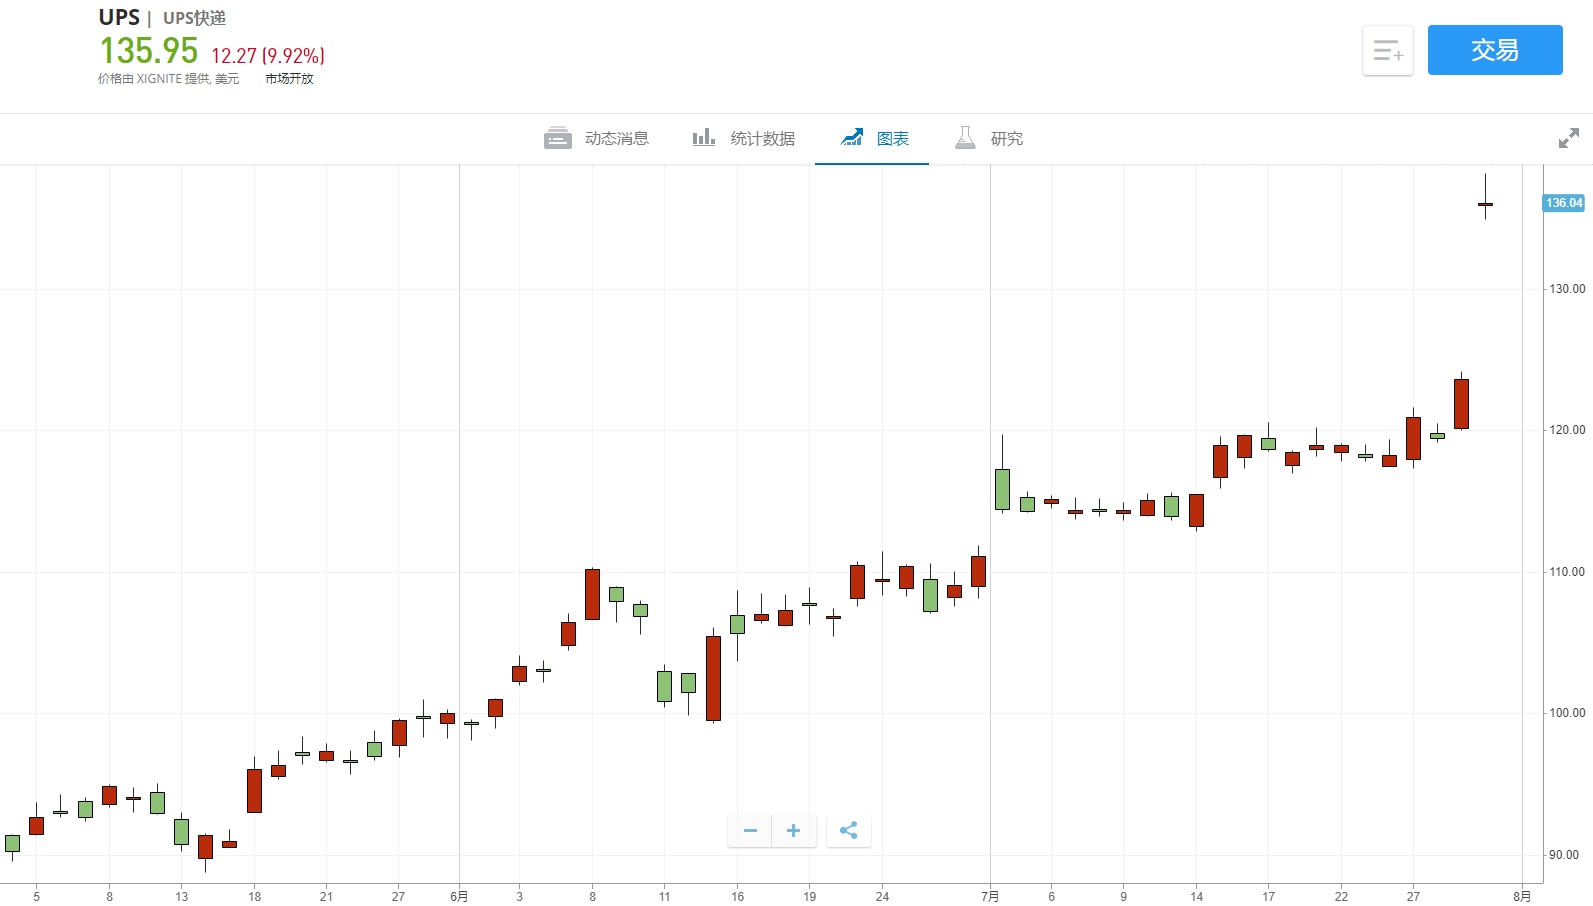Switch to the 统计数据 statistics tab

click(x=762, y=138)
